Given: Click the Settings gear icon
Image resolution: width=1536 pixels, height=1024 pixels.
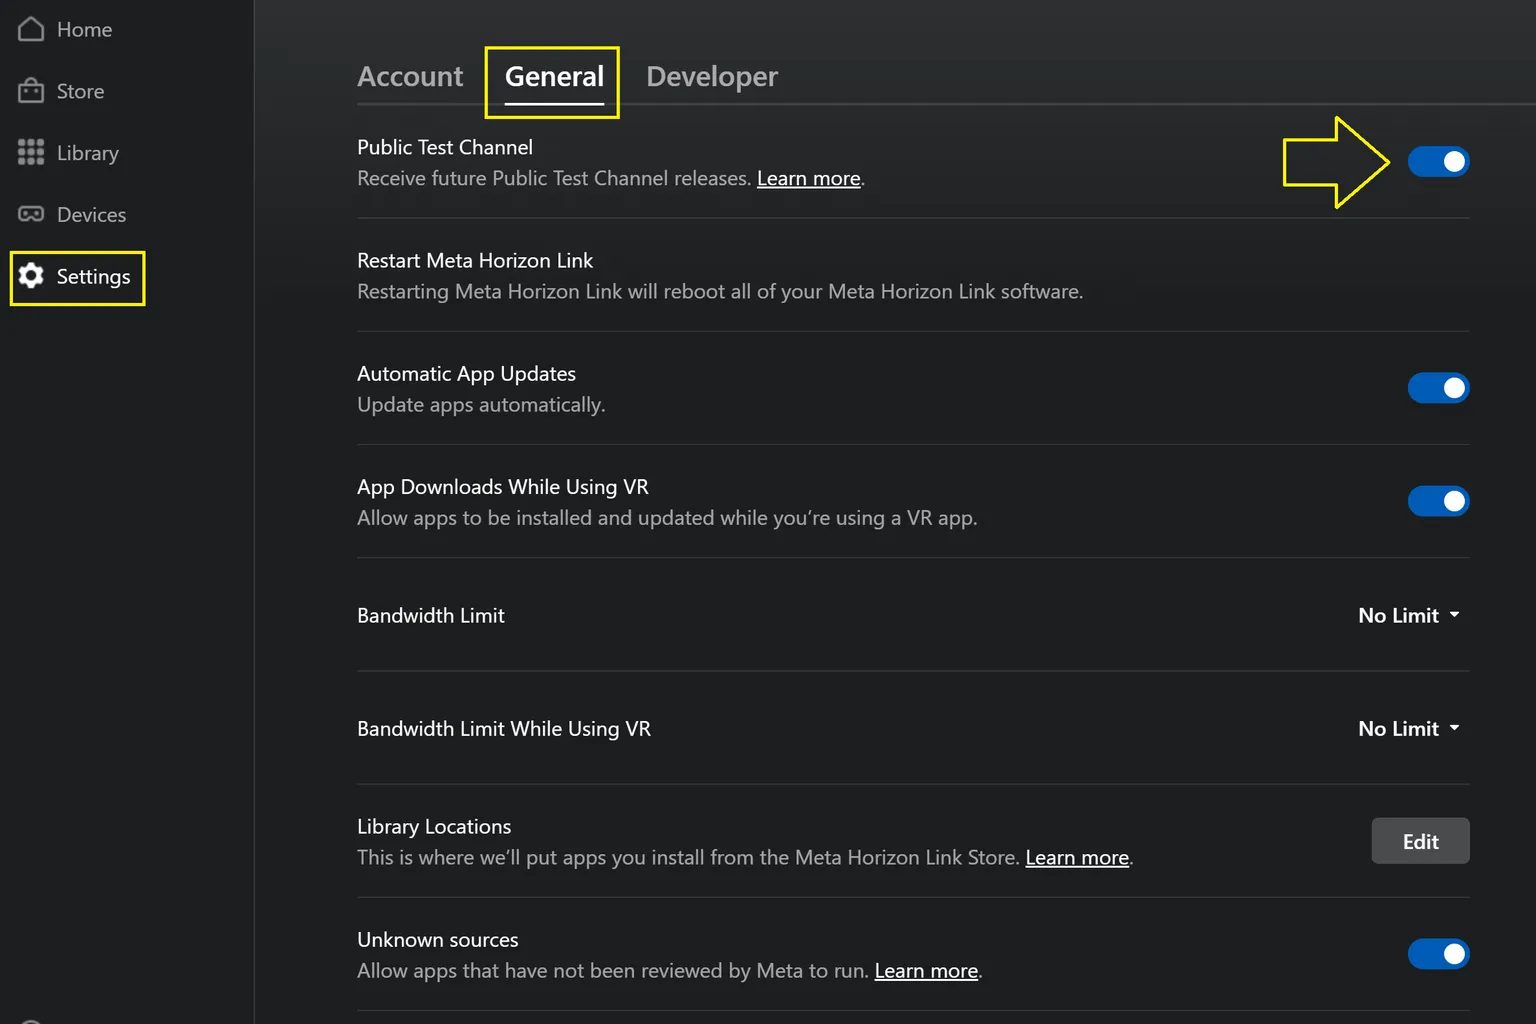Looking at the screenshot, I should (x=31, y=276).
